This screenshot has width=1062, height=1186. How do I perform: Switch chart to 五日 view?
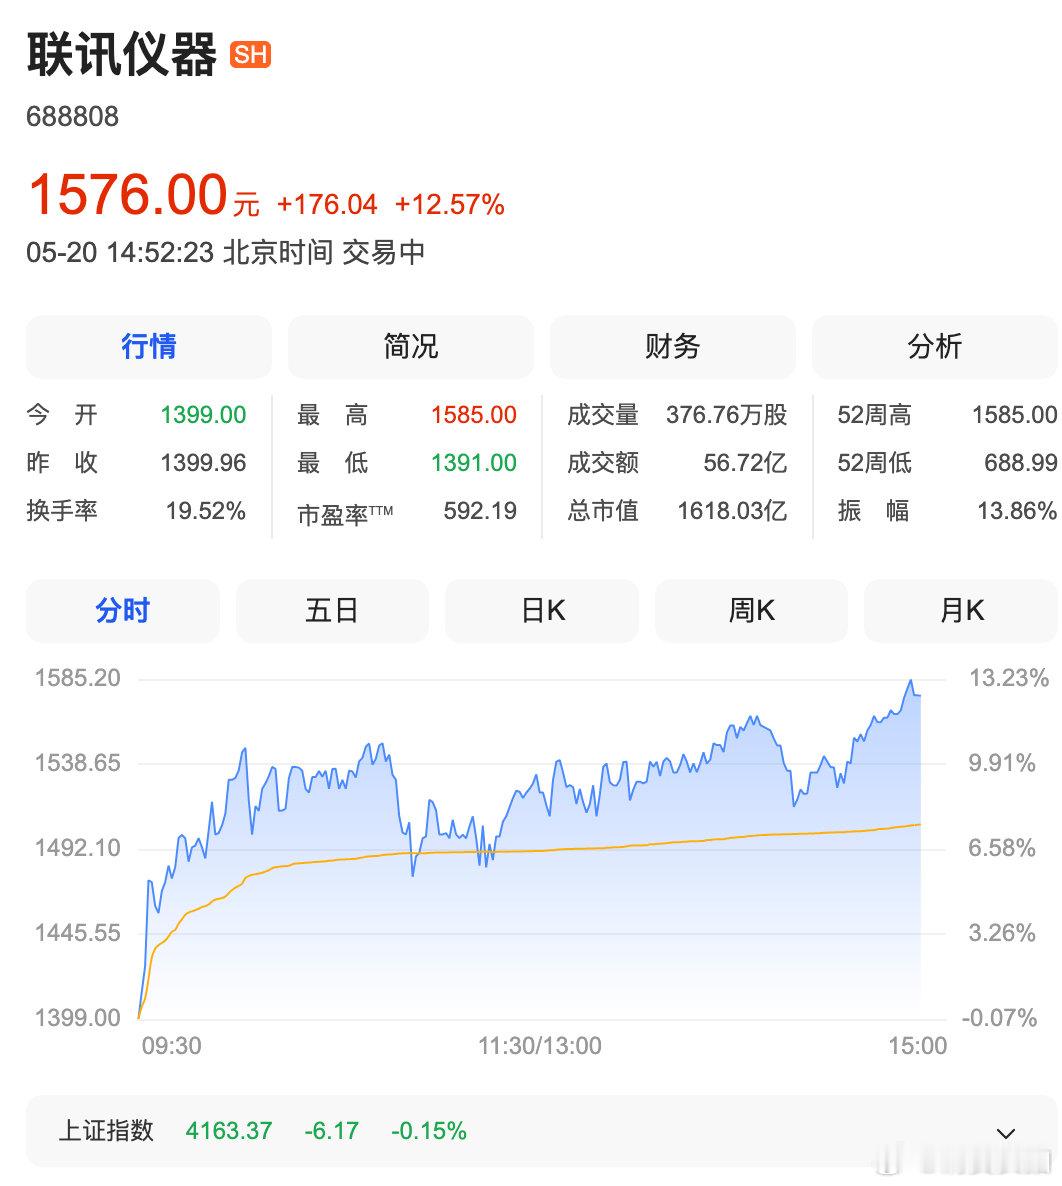[332, 610]
